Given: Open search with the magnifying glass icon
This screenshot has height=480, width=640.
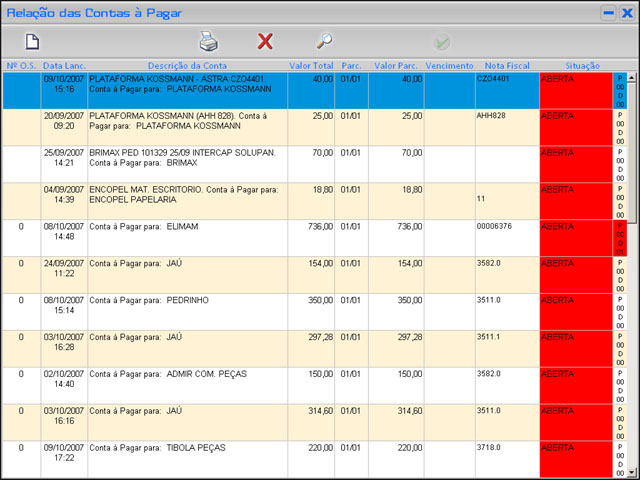Looking at the screenshot, I should (x=324, y=41).
